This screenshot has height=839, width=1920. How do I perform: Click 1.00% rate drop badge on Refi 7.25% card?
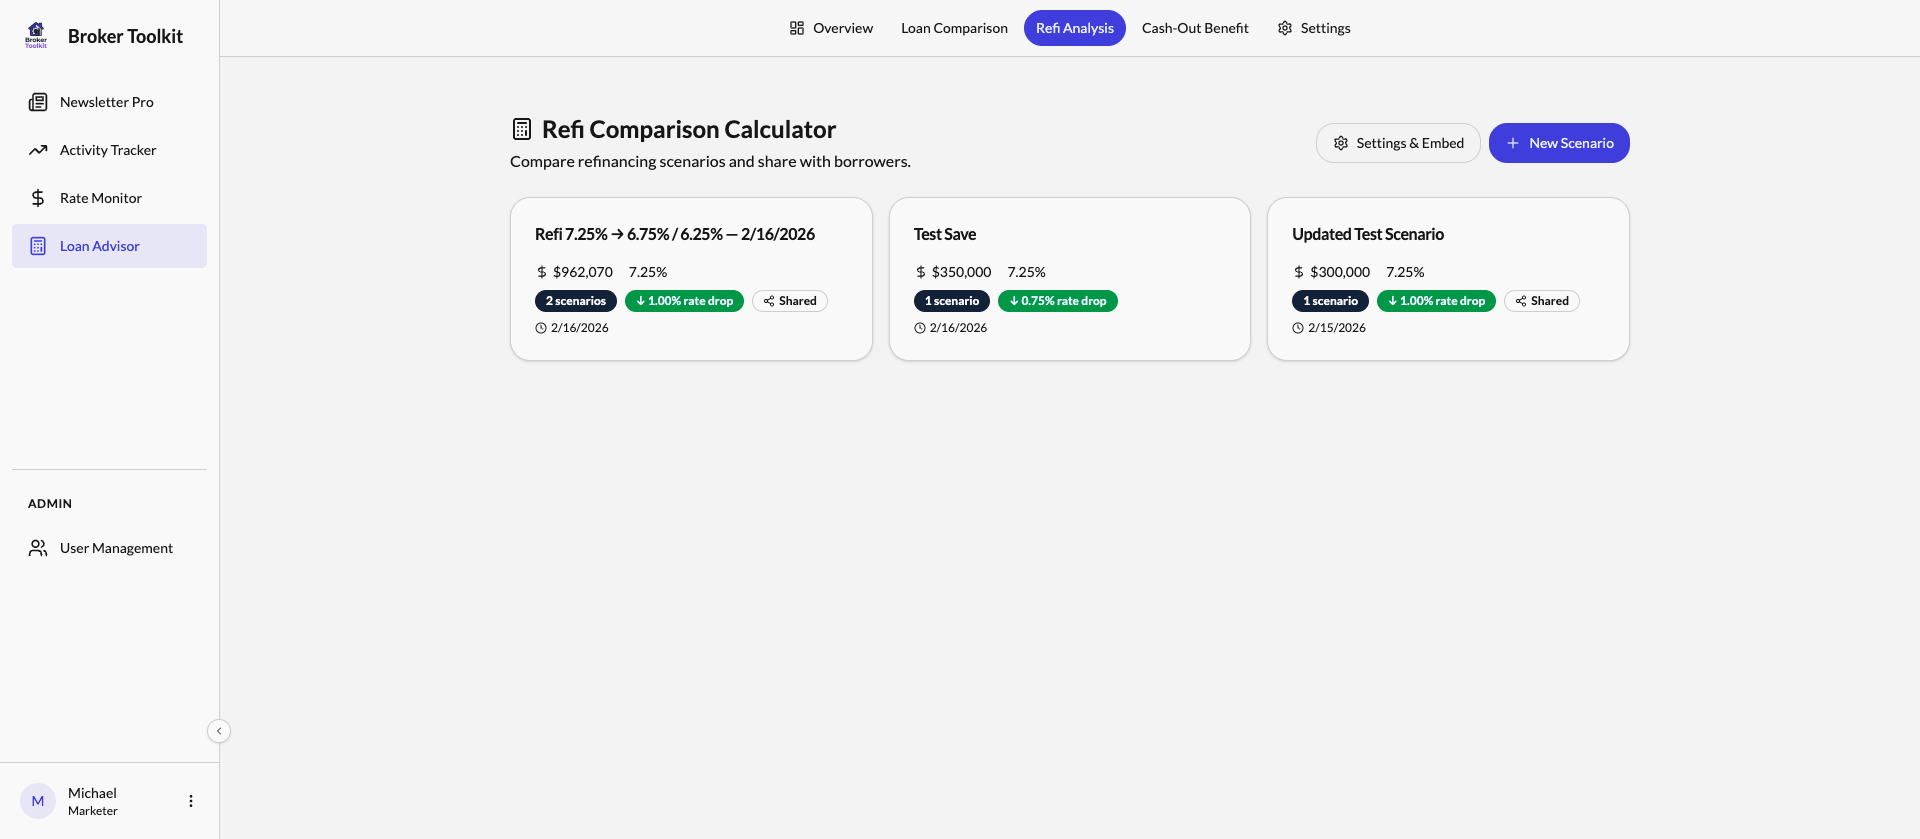click(x=684, y=301)
